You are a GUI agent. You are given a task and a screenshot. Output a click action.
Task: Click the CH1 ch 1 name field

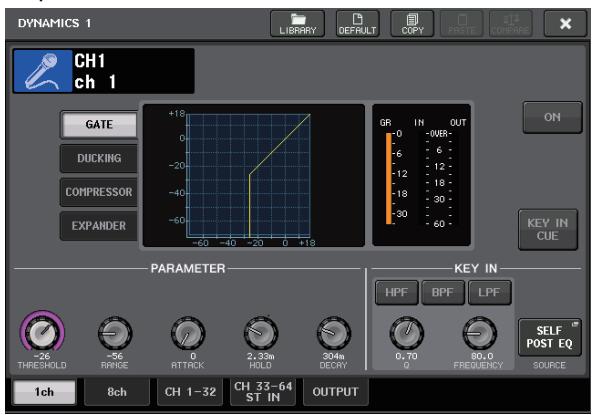[x=133, y=71]
